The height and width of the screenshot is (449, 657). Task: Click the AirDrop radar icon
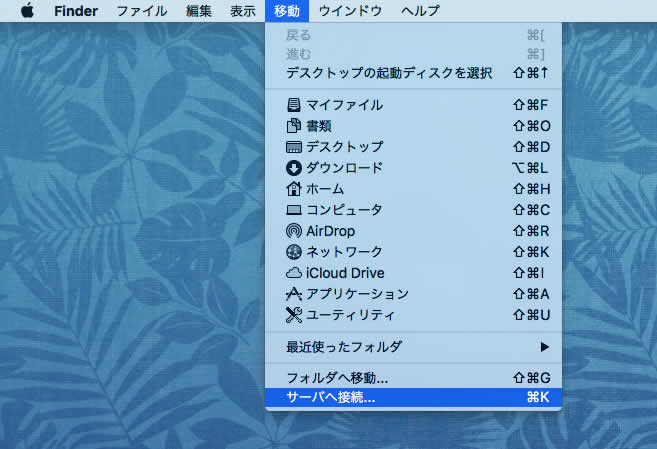click(x=294, y=231)
